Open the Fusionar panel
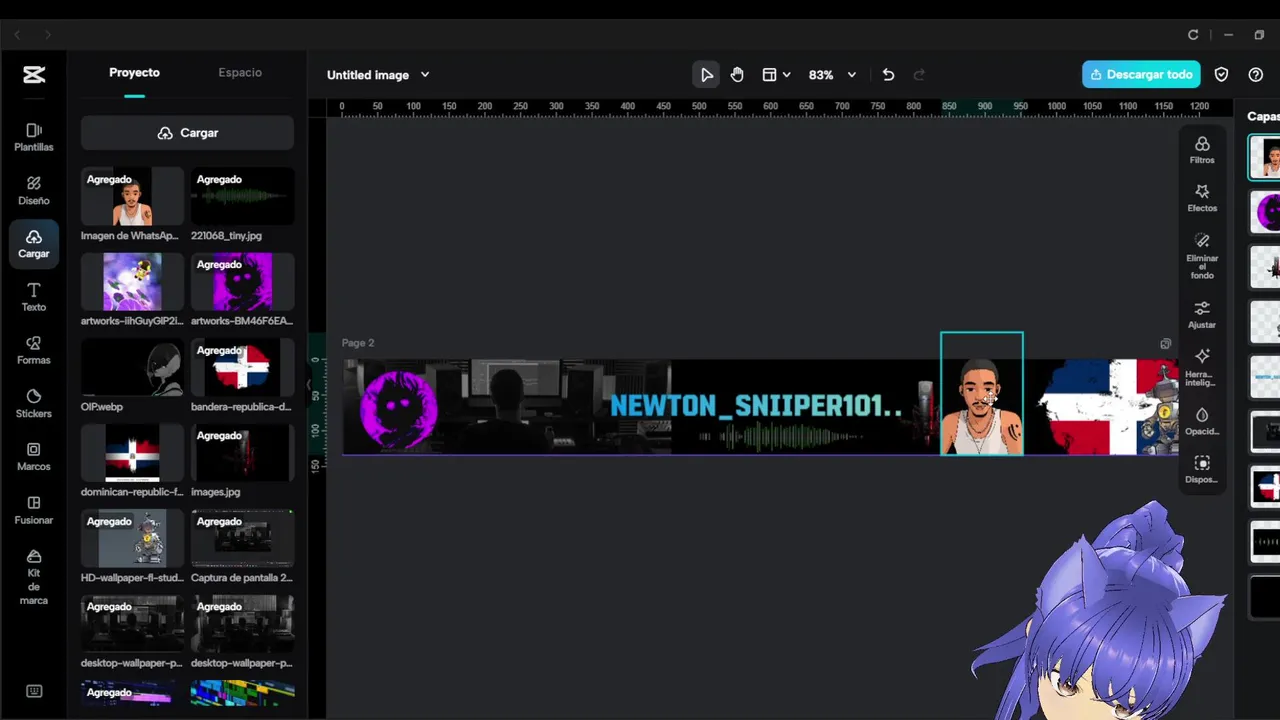The image size is (1280, 720). tap(34, 510)
